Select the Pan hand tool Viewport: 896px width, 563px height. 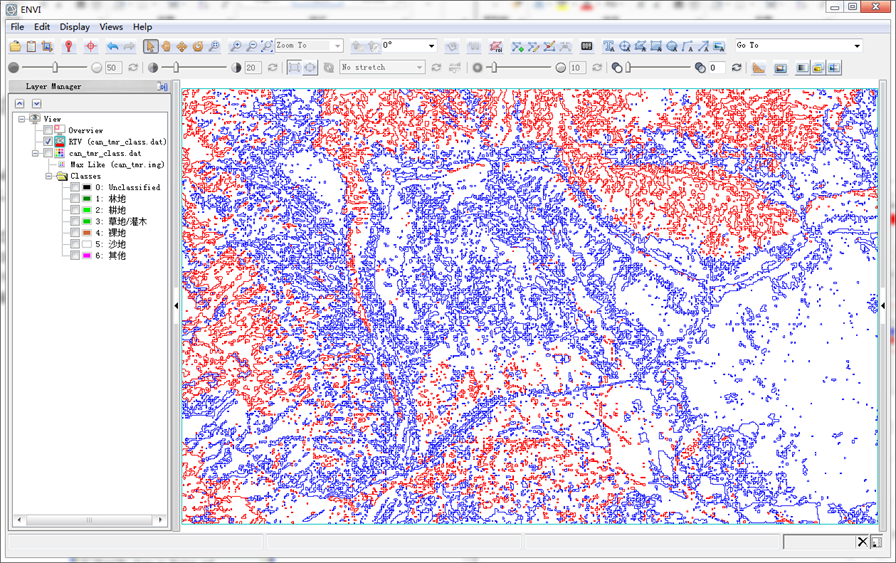166,46
